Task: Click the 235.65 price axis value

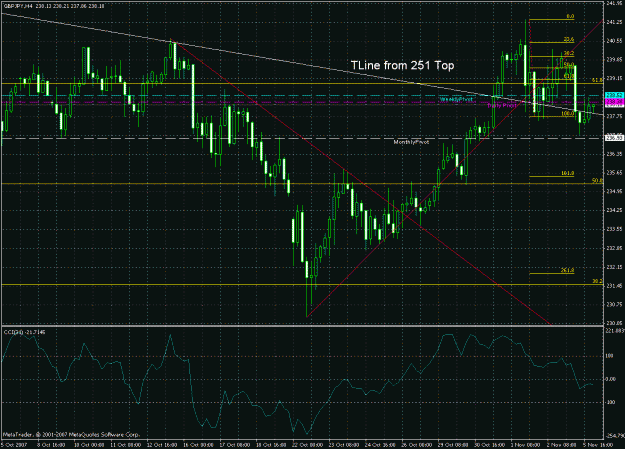Action: coord(615,173)
